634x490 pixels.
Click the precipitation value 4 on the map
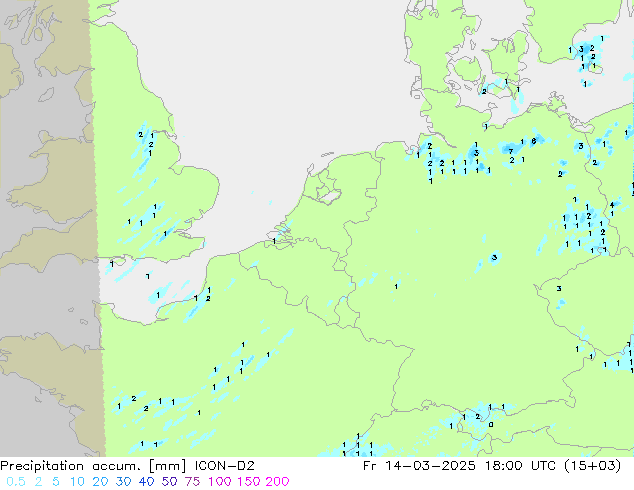[612, 205]
